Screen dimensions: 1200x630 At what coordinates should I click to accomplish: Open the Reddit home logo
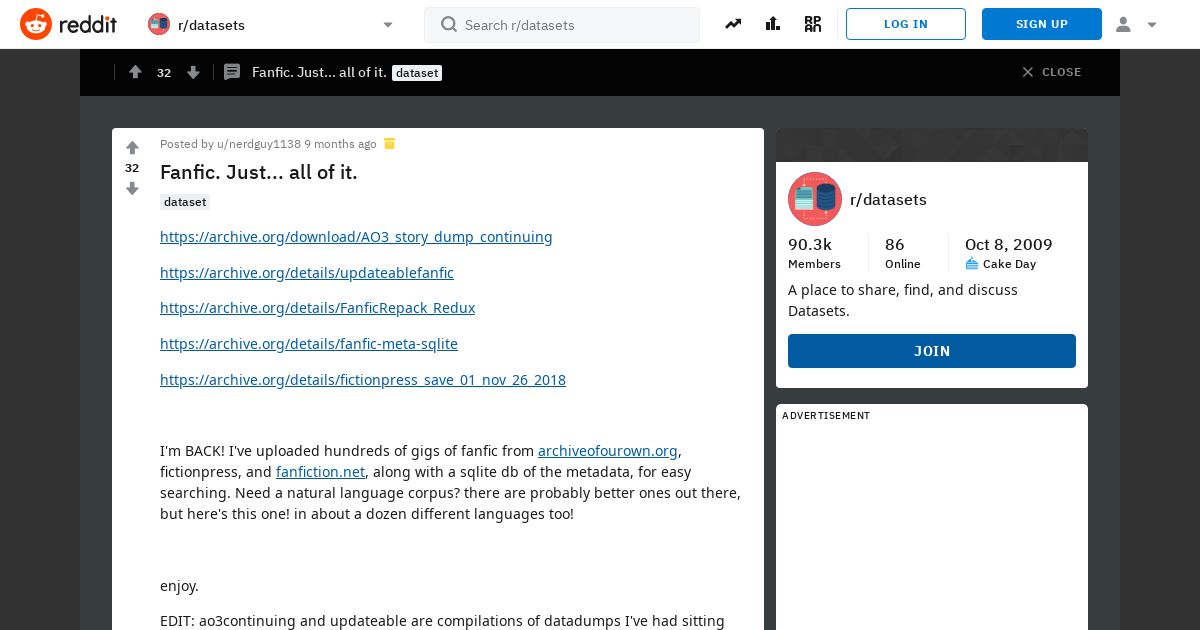[x=68, y=24]
